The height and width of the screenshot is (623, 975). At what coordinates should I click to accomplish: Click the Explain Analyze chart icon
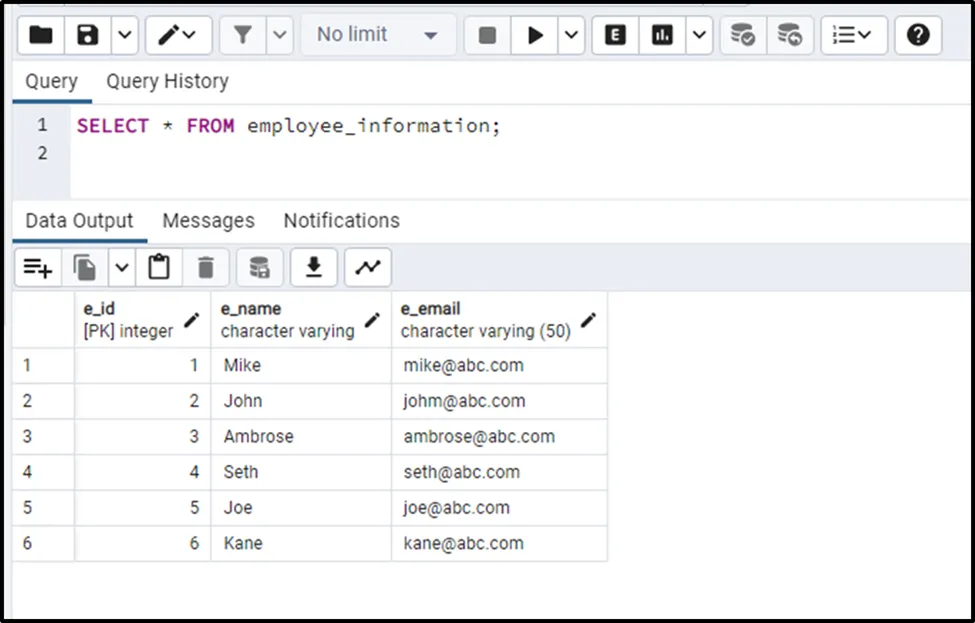662,35
